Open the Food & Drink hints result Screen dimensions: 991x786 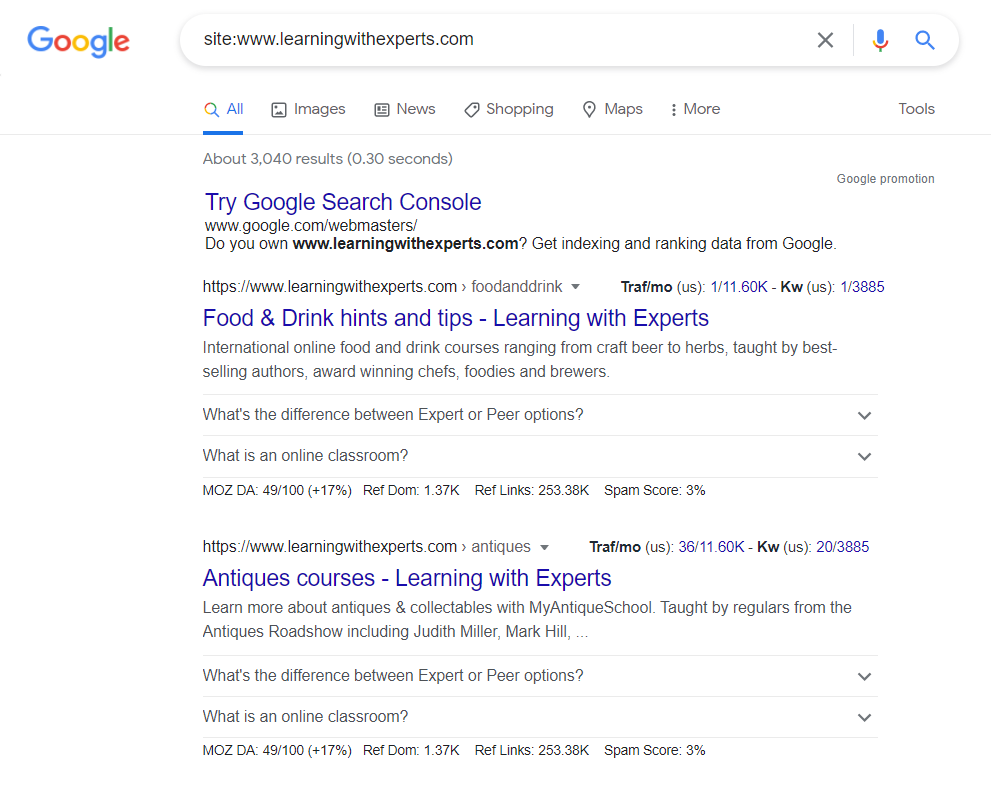[x=455, y=318]
